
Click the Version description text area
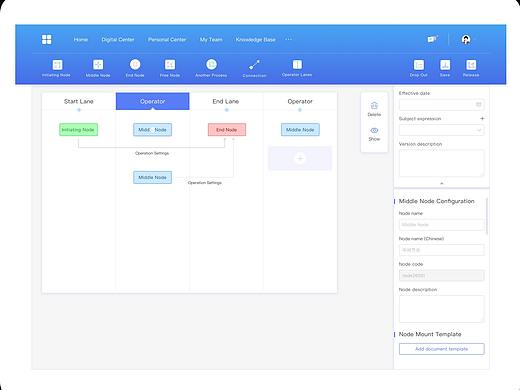[x=441, y=163]
